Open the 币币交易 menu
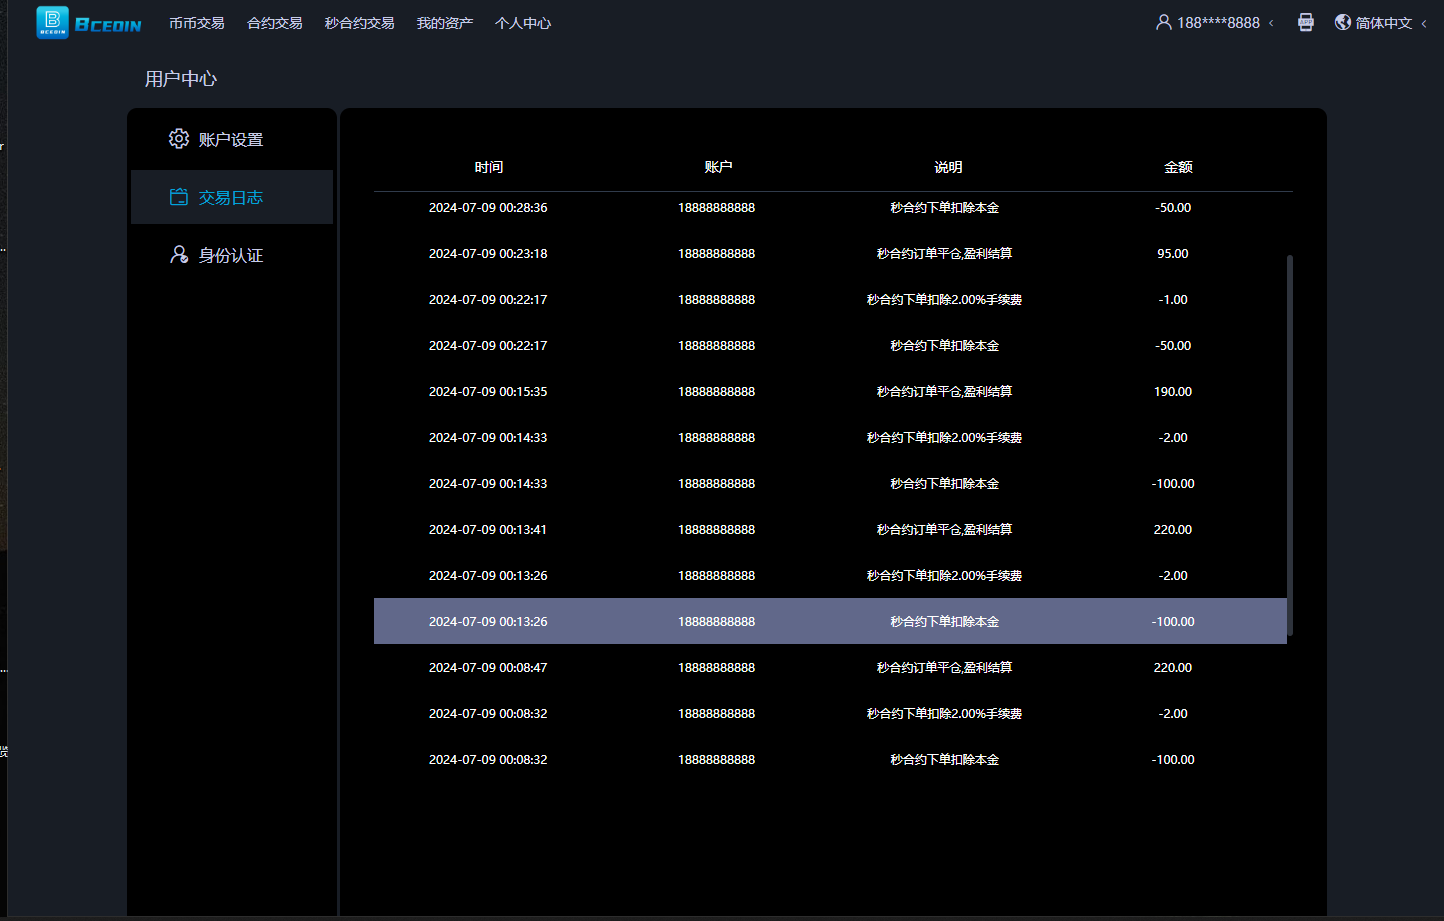The width and height of the screenshot is (1444, 921). (196, 23)
